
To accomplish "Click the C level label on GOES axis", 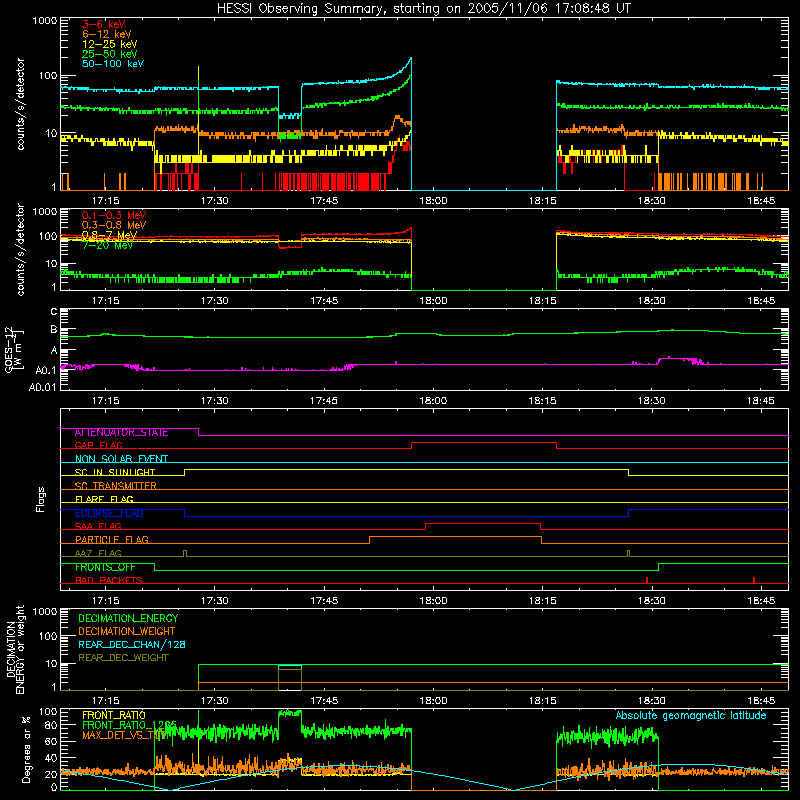I will click(54, 312).
